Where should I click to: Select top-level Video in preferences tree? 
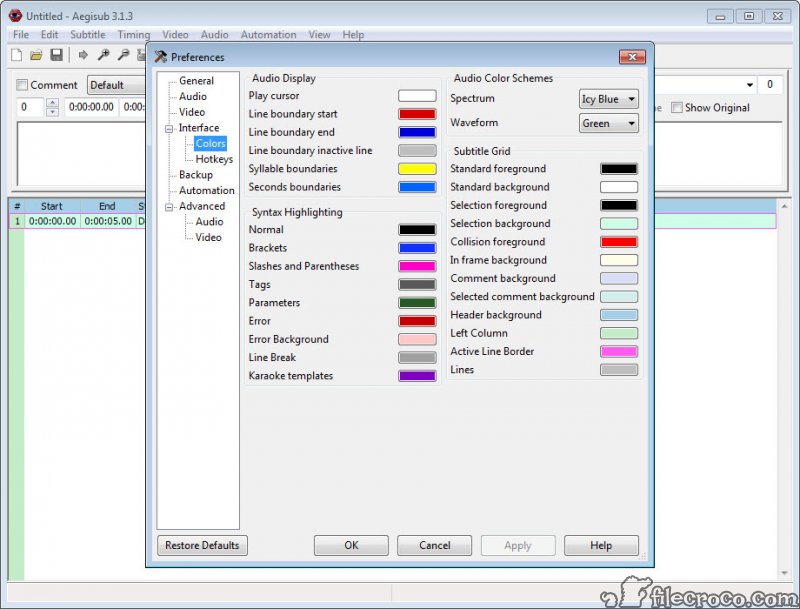click(192, 112)
